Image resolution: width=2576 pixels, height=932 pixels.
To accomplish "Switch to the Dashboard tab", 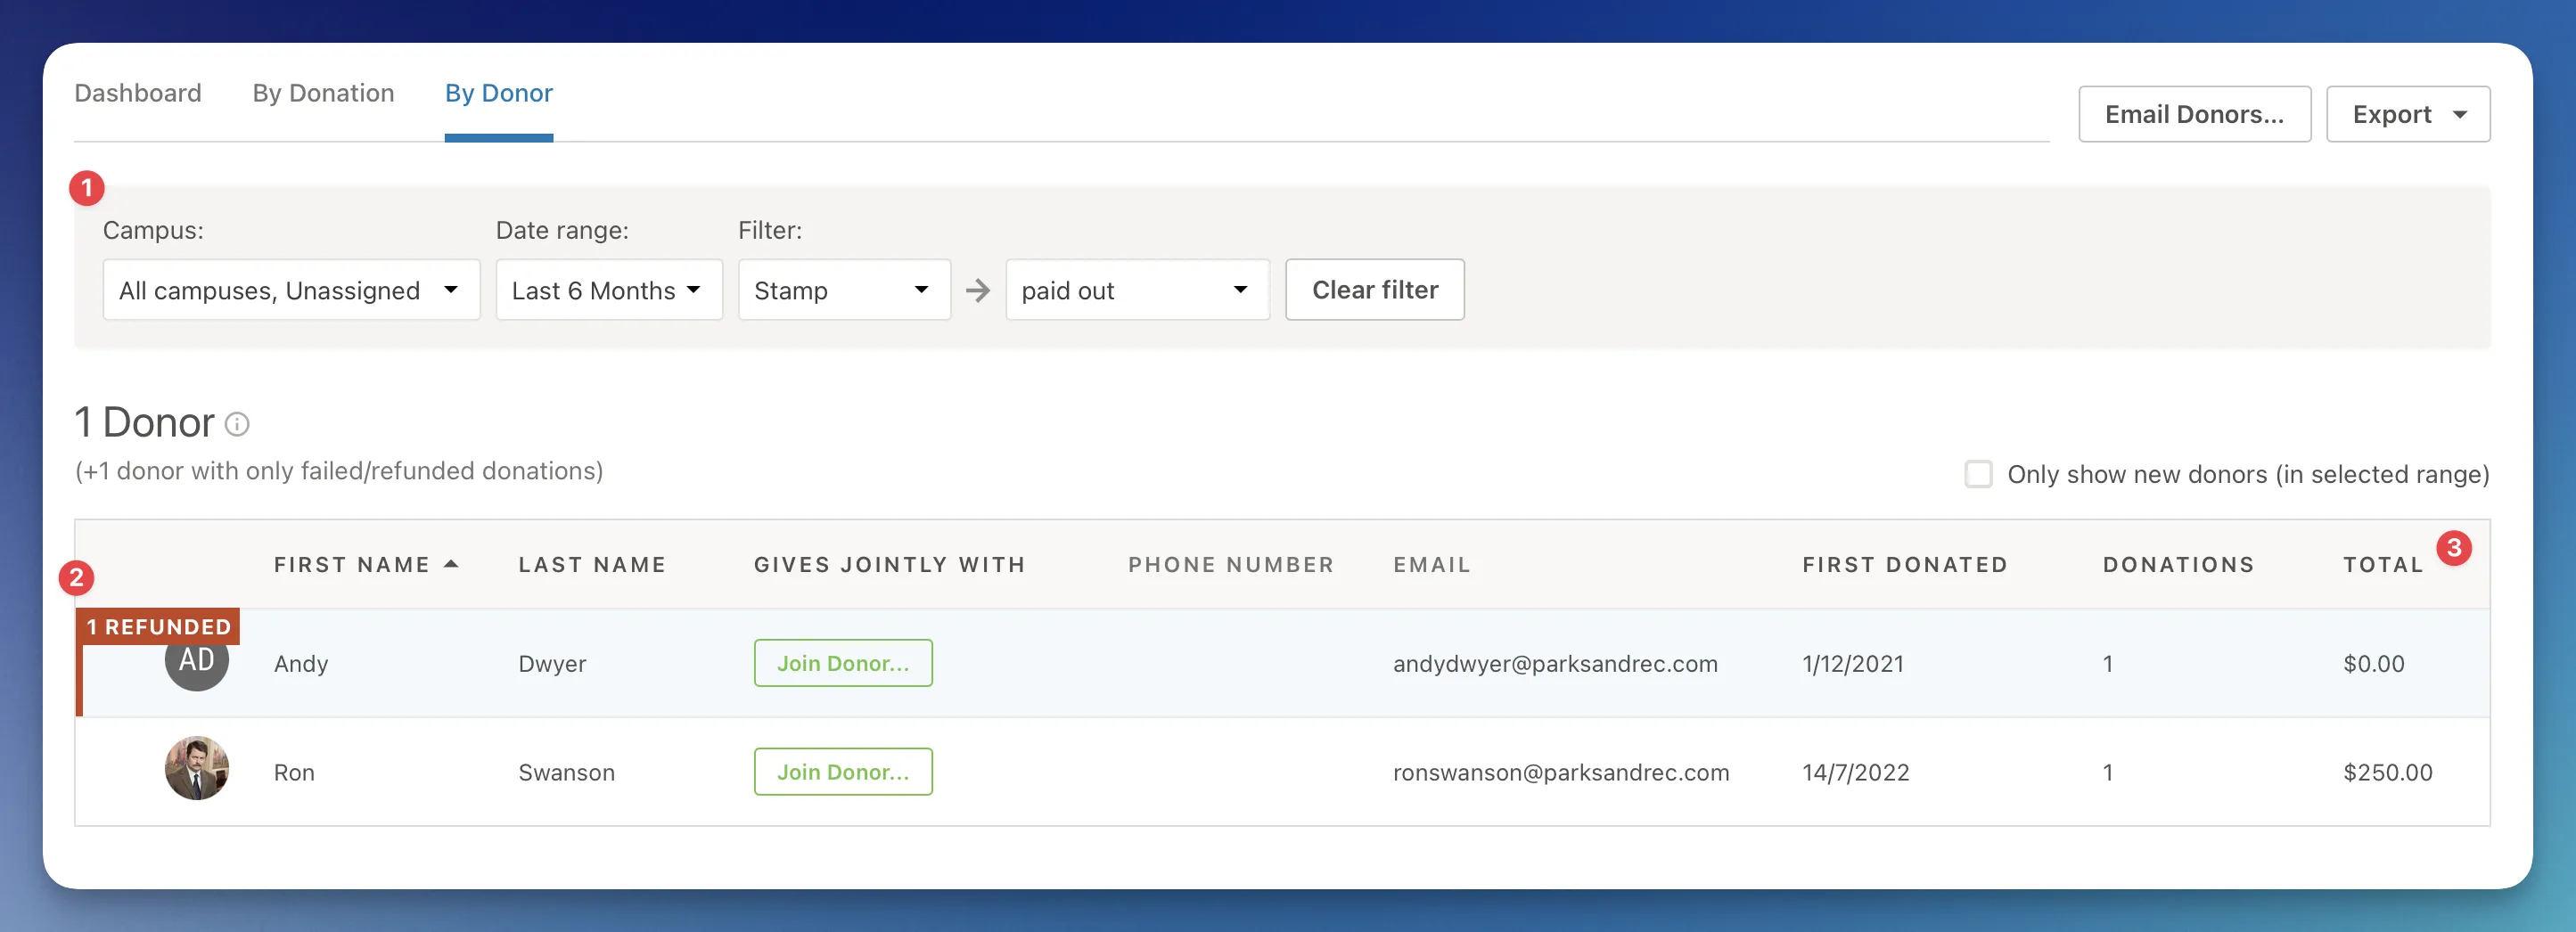I will 138,93.
